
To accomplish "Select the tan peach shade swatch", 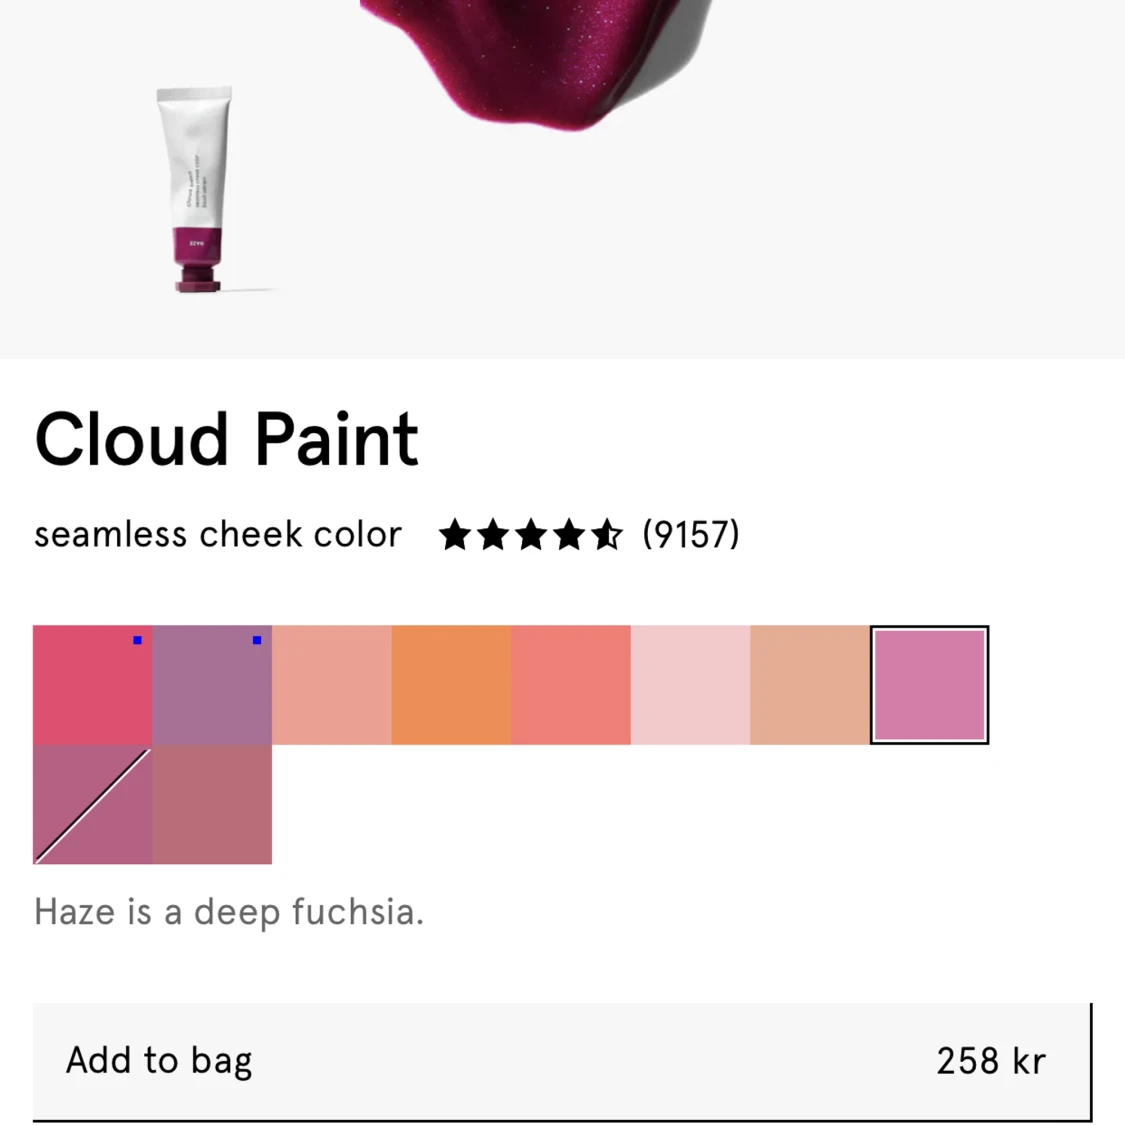I will 809,684.
